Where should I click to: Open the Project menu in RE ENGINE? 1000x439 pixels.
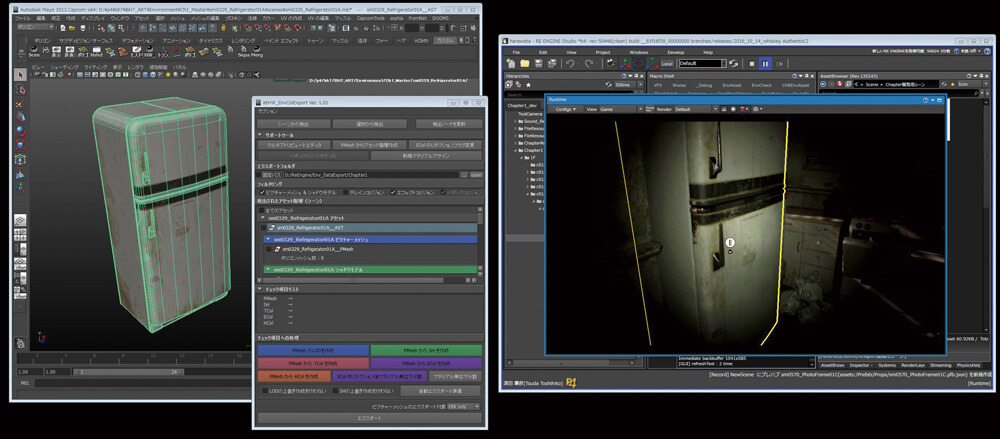click(603, 52)
